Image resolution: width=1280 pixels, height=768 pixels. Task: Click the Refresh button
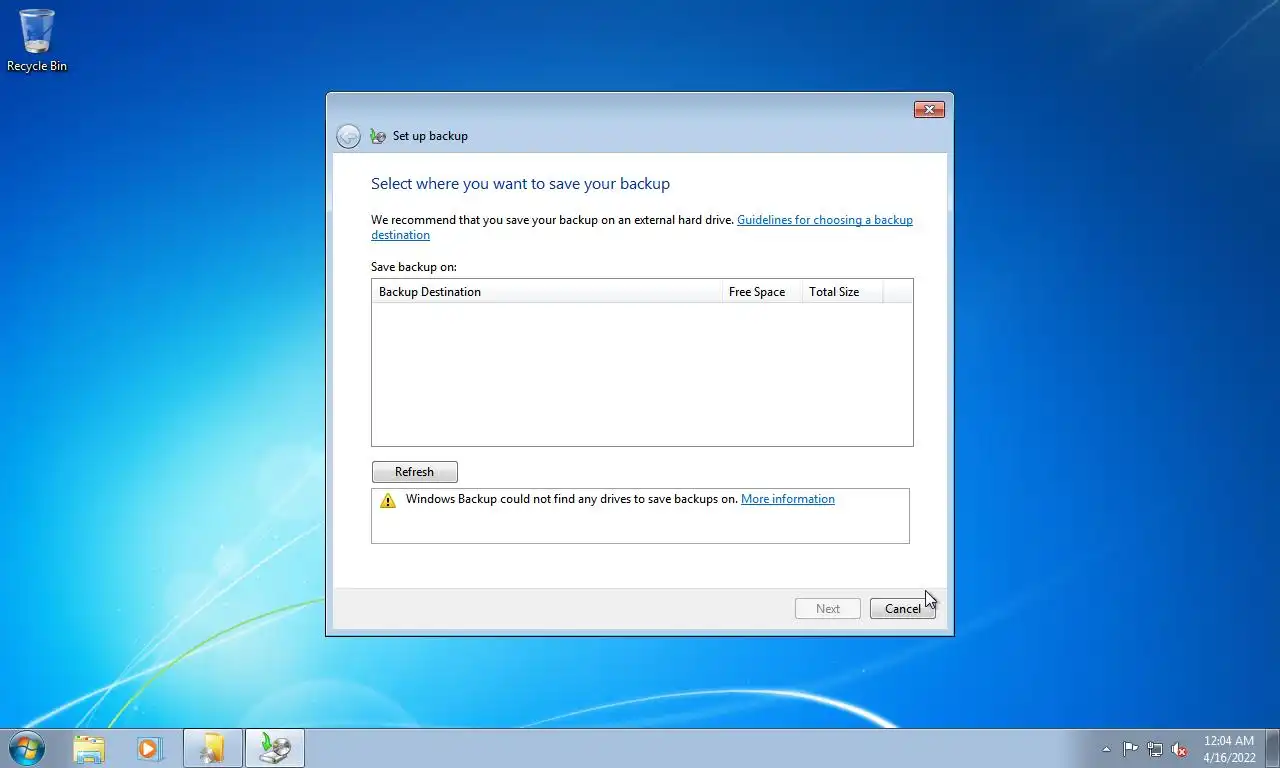(415, 472)
